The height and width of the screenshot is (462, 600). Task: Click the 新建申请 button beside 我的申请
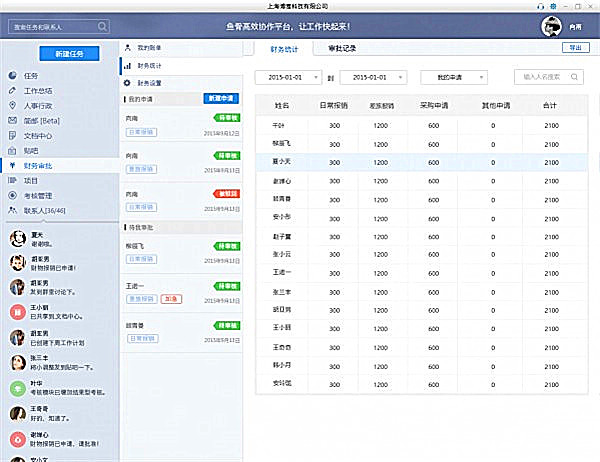[220, 99]
